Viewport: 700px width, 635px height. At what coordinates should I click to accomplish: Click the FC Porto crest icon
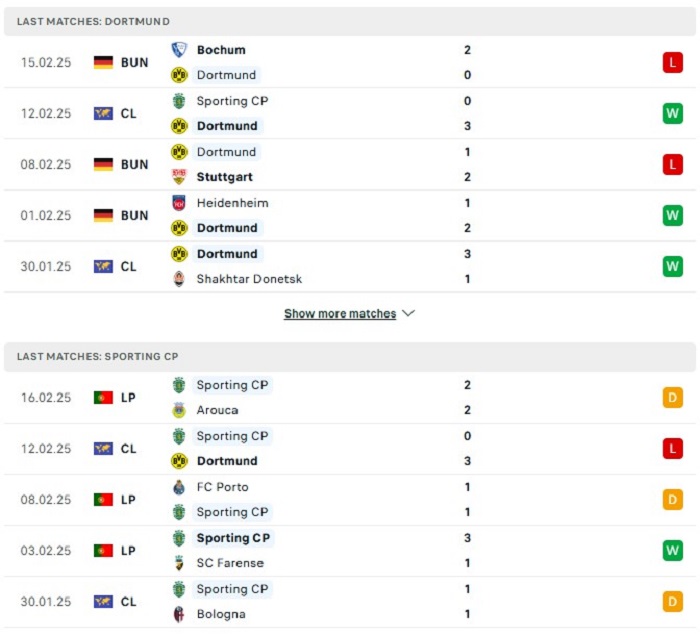coord(179,487)
